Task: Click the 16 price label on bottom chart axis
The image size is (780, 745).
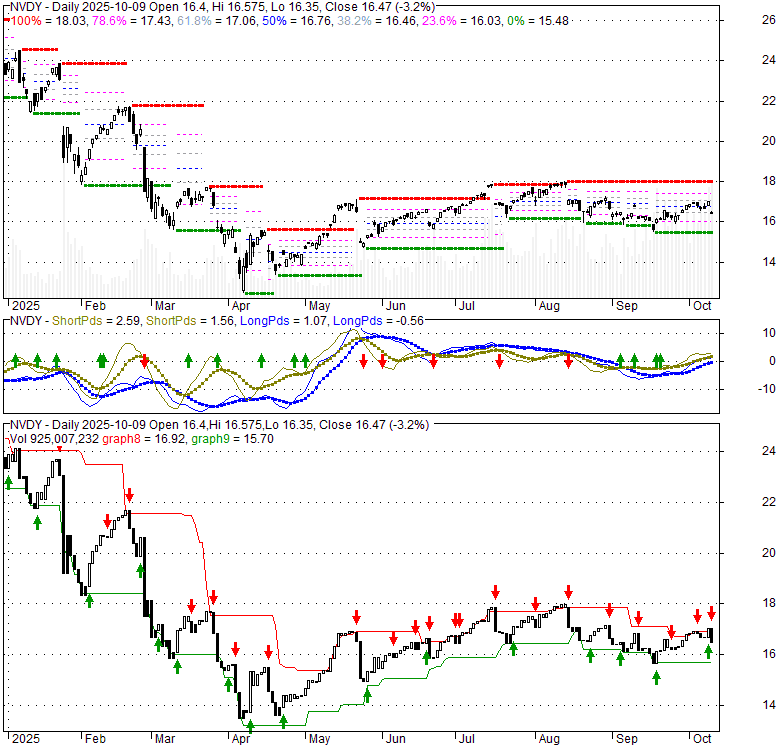Action: click(769, 654)
